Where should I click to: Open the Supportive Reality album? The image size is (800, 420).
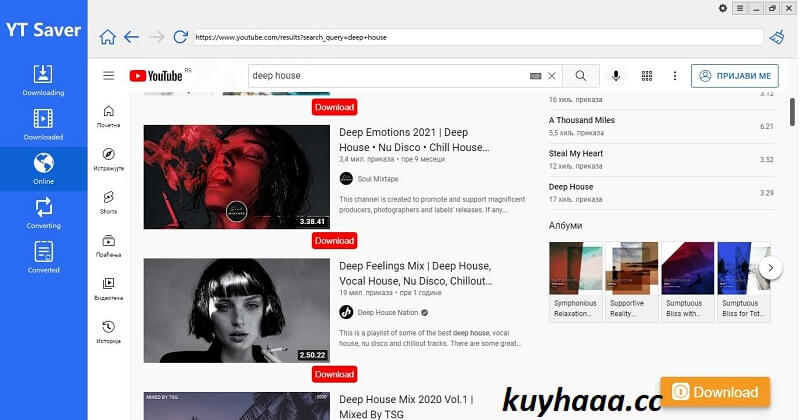coord(632,282)
